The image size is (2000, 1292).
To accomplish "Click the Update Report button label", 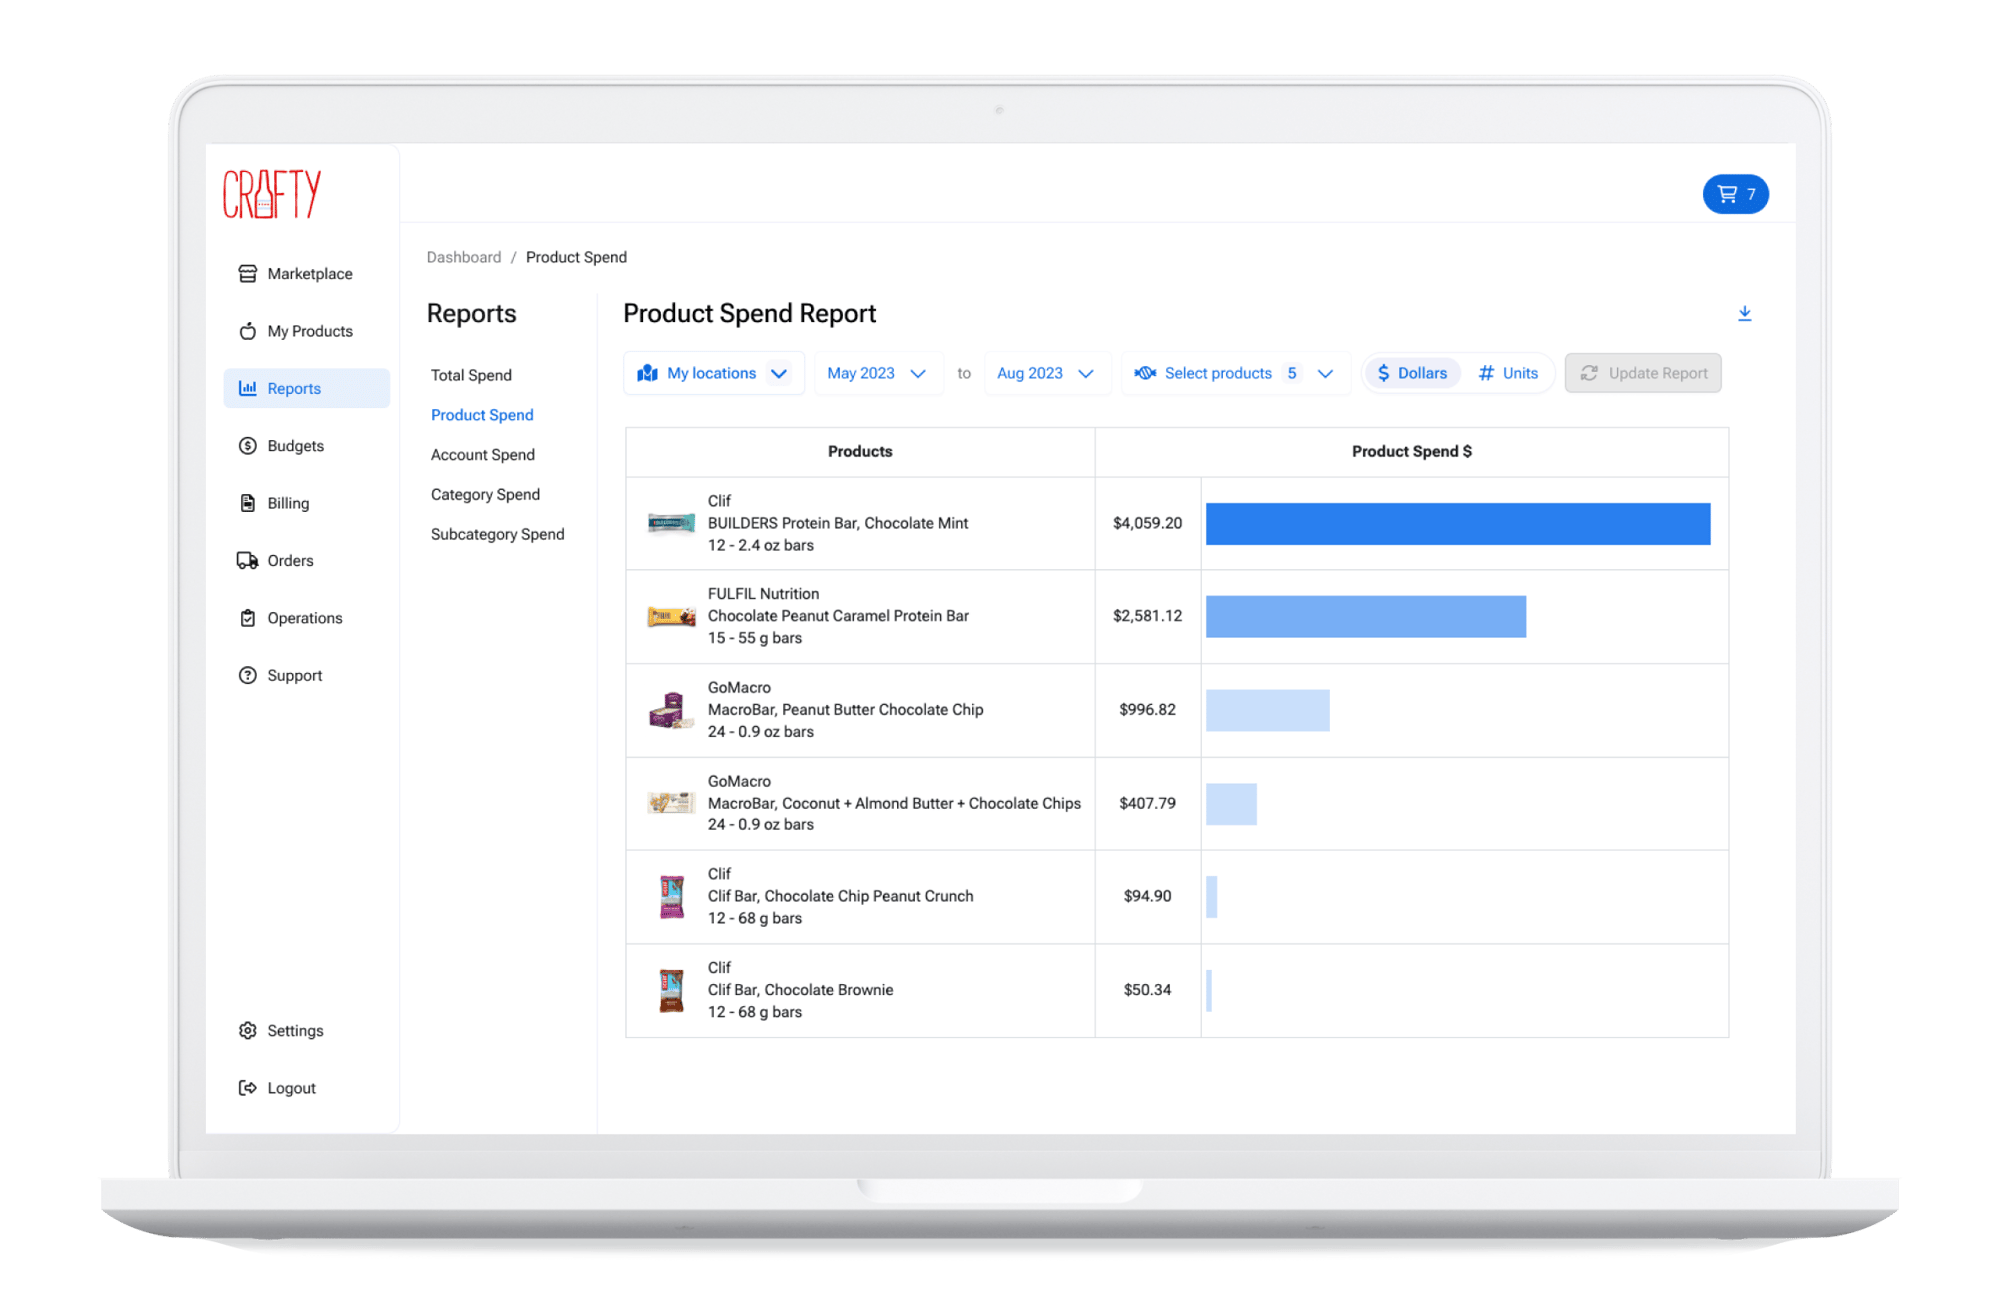I will pos(1658,373).
